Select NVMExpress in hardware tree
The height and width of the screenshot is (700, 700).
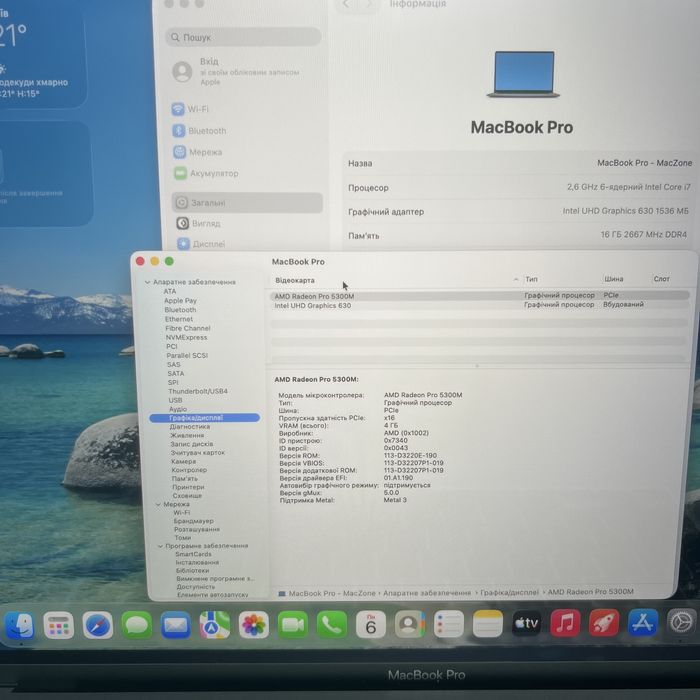(x=187, y=338)
